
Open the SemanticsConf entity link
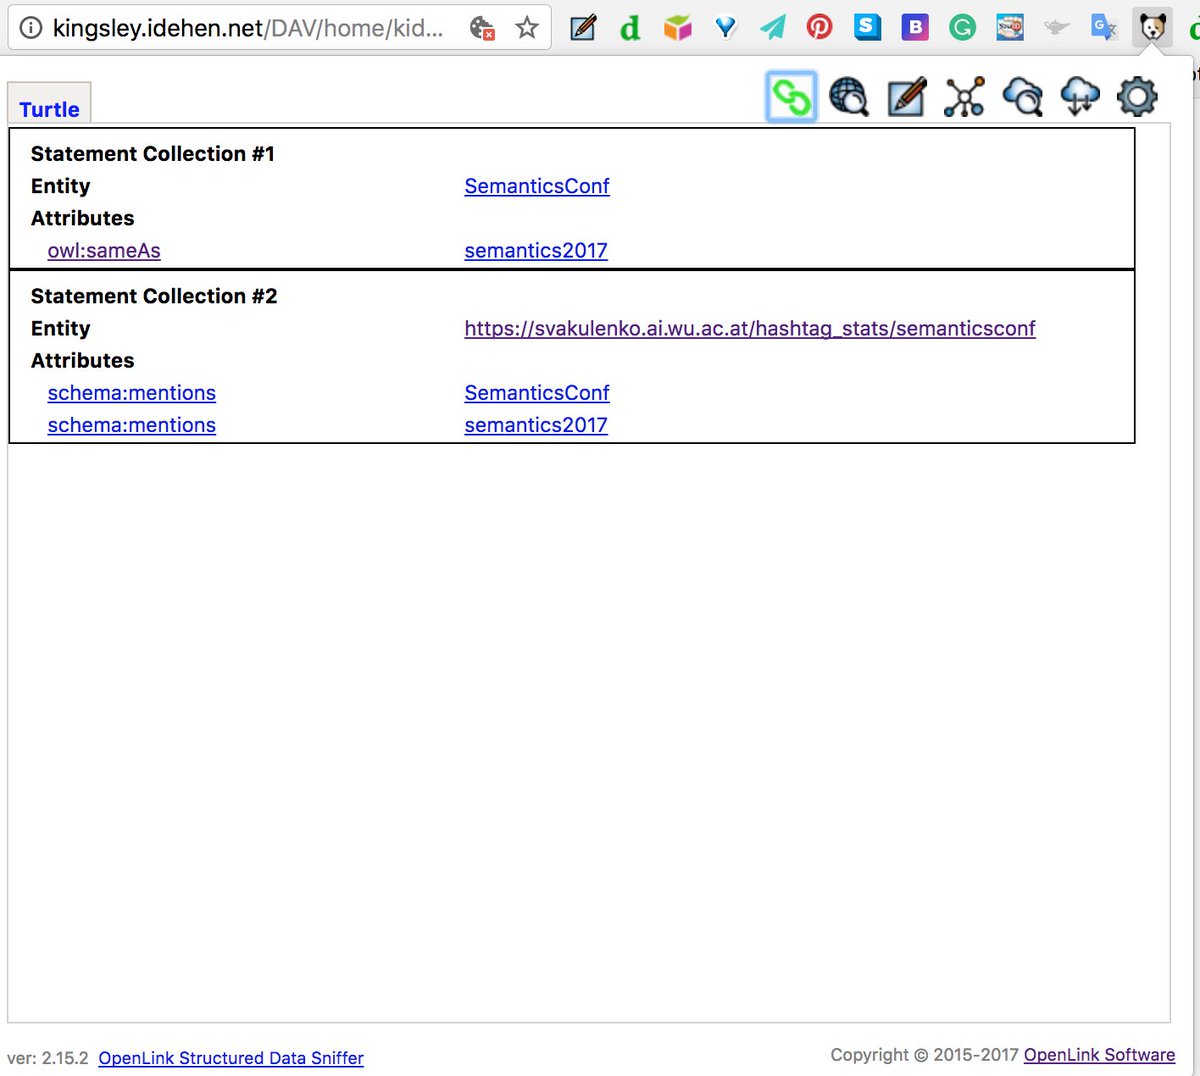pos(536,186)
